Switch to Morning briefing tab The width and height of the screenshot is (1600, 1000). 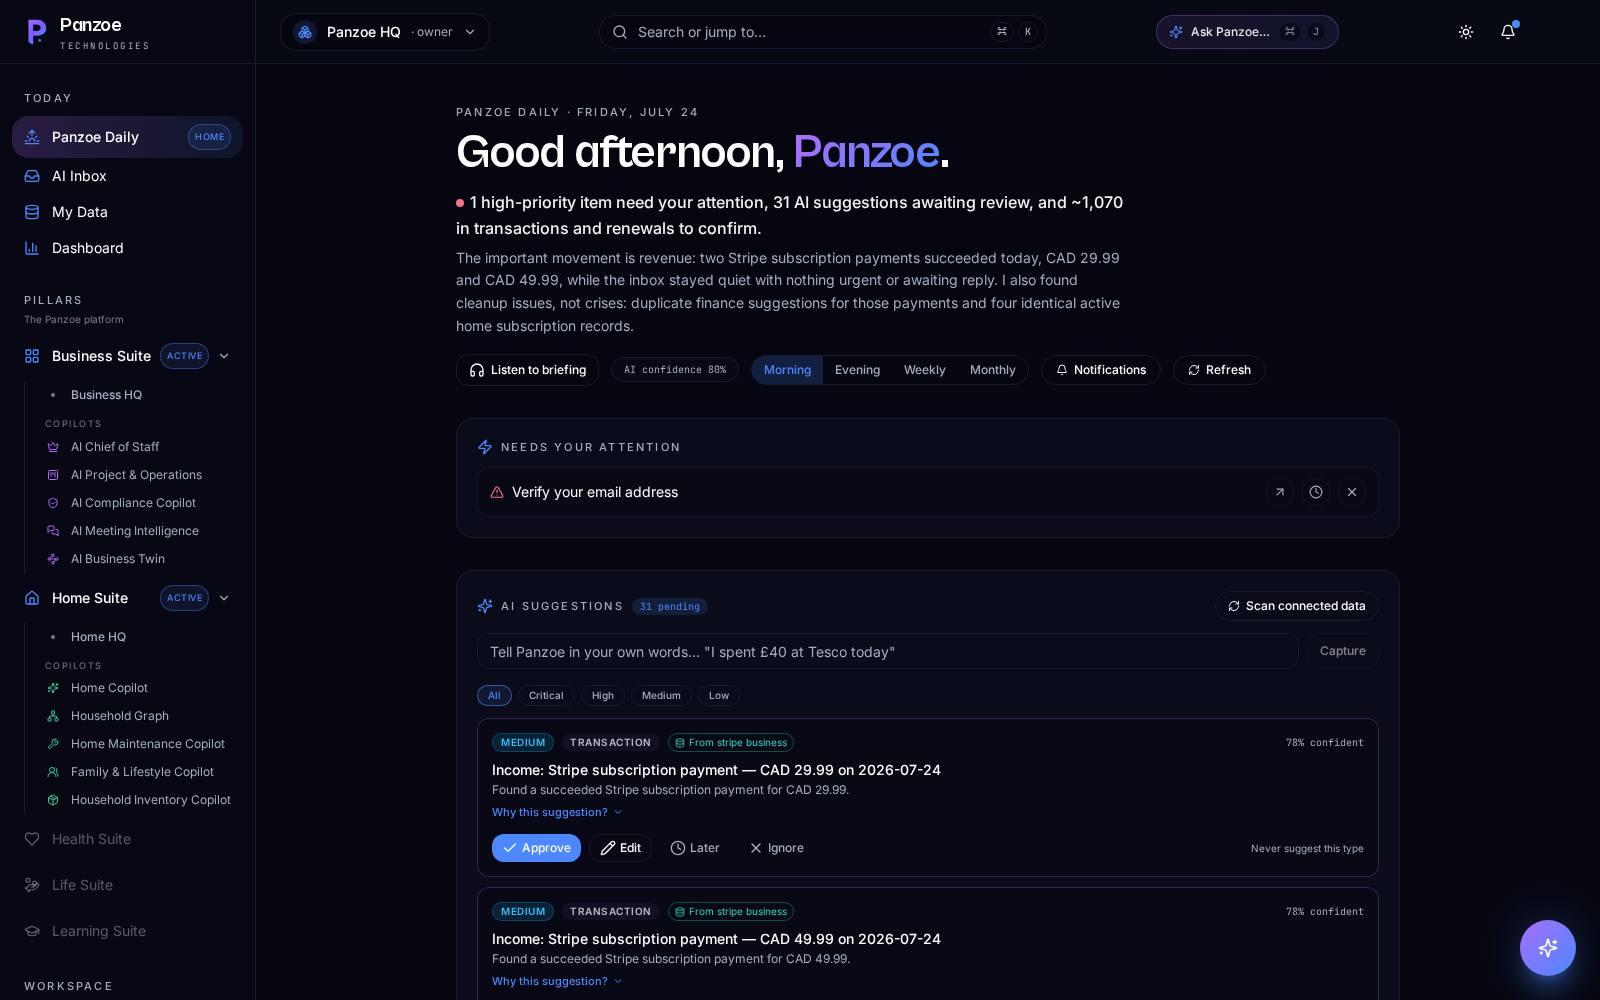[x=787, y=370]
